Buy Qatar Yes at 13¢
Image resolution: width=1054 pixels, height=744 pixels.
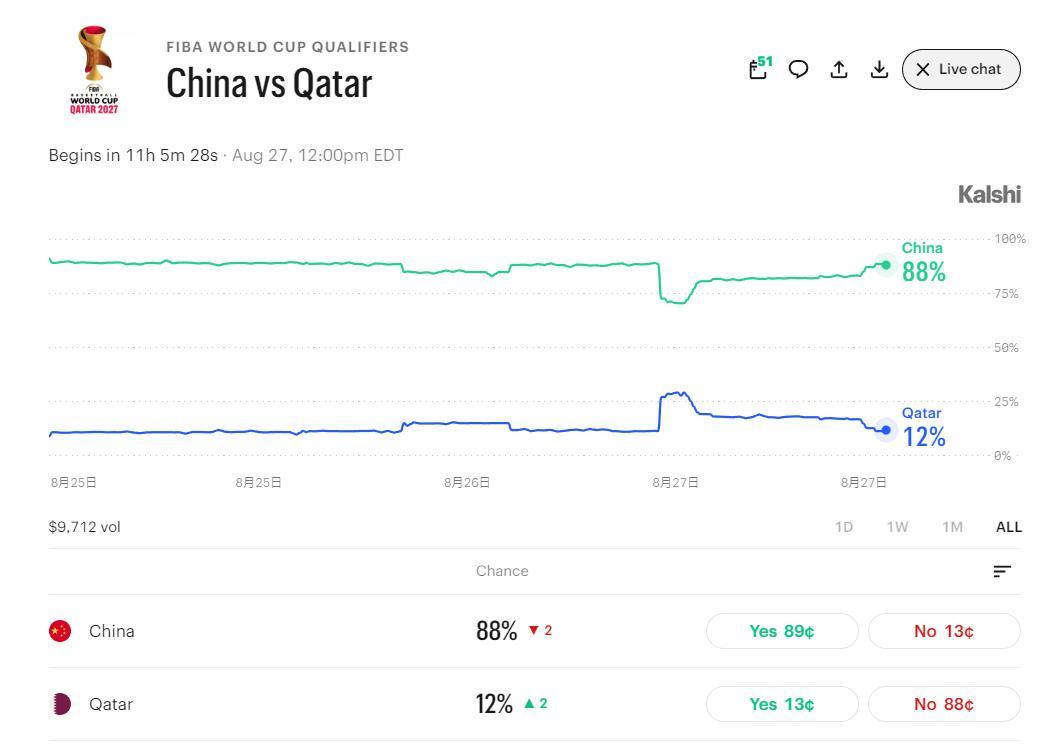(782, 704)
